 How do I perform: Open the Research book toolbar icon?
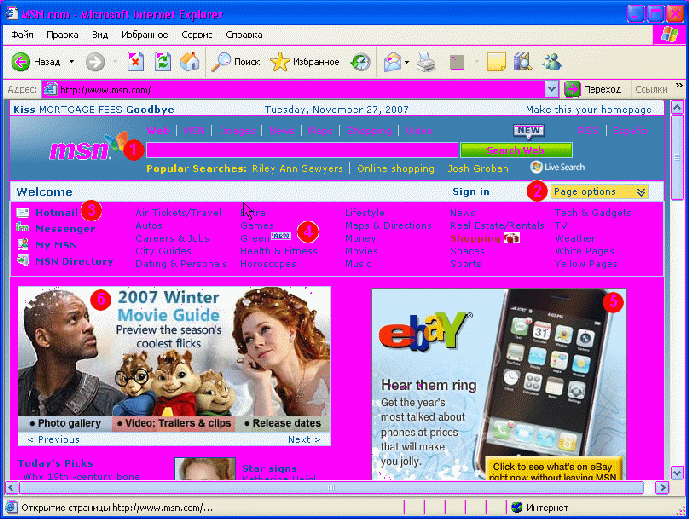[x=523, y=62]
